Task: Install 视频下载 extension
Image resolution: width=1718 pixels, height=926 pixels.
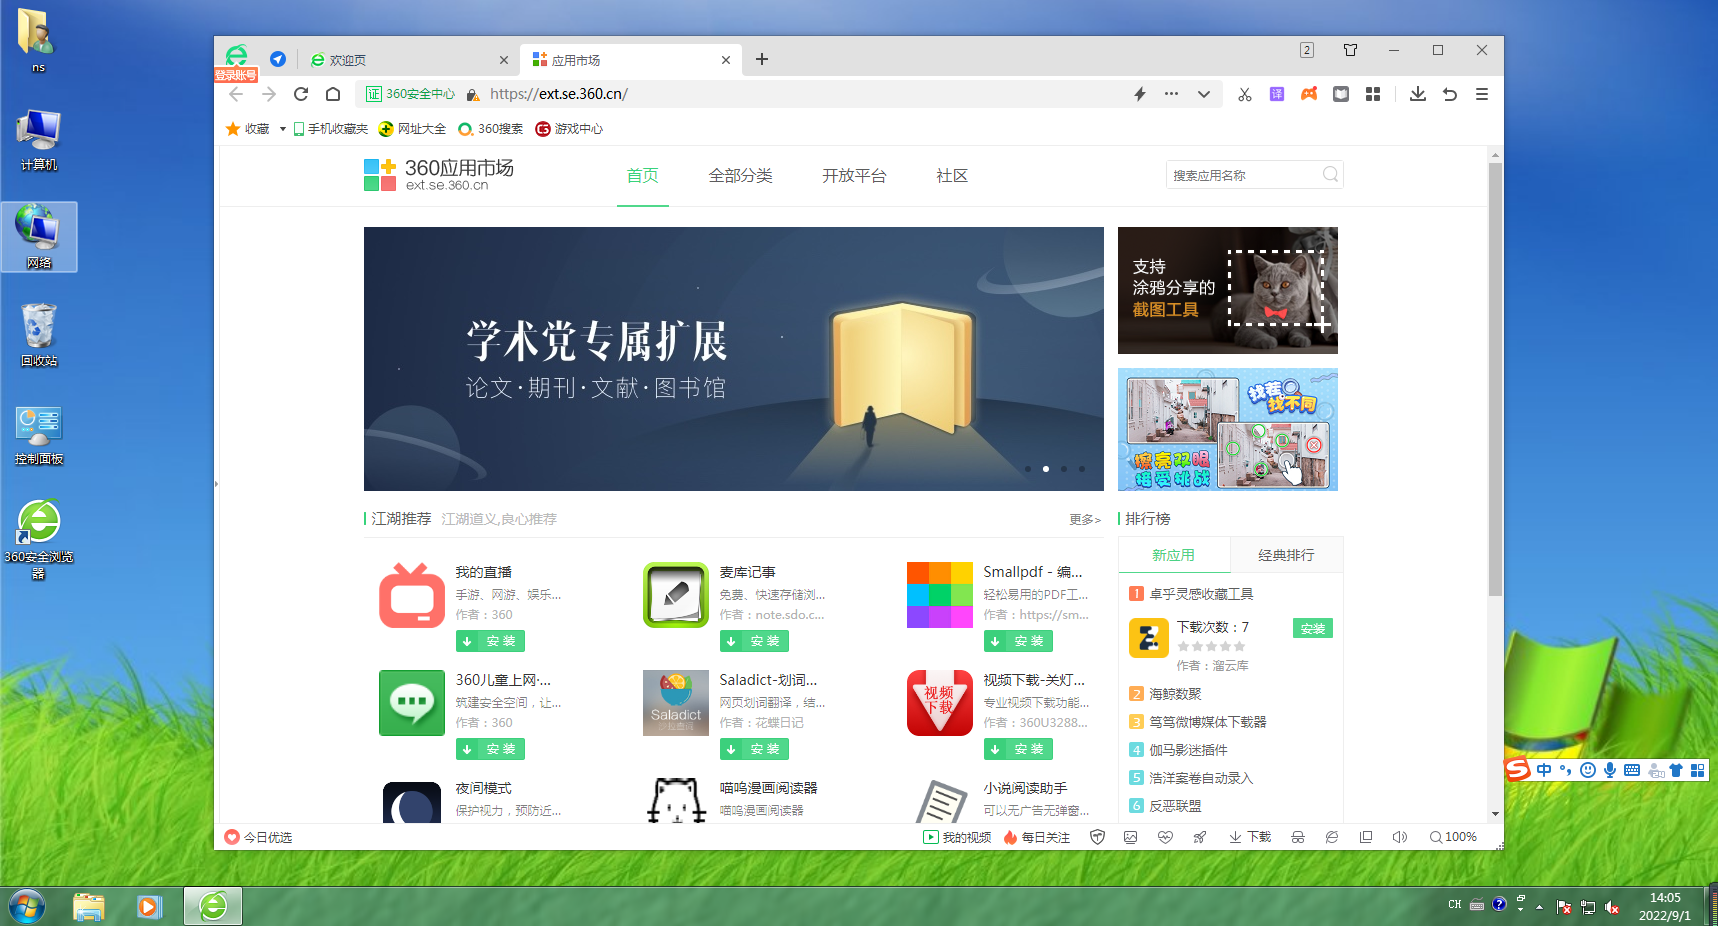Action: 1018,749
